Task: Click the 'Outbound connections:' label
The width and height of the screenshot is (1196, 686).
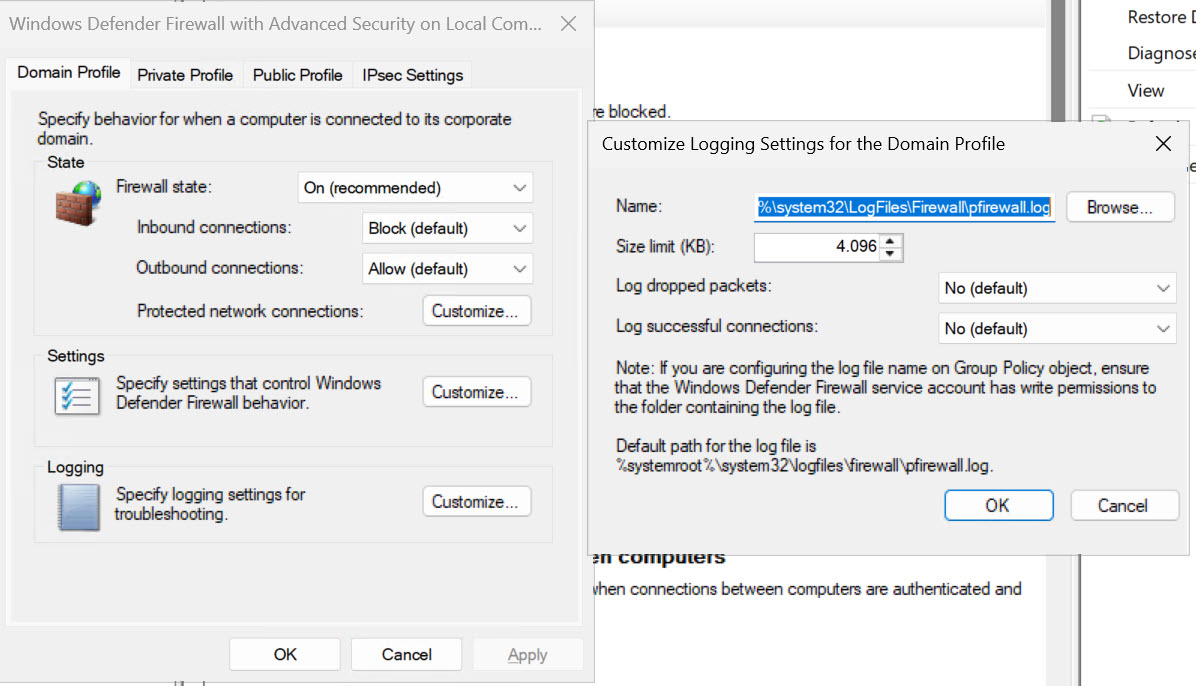Action: (219, 268)
